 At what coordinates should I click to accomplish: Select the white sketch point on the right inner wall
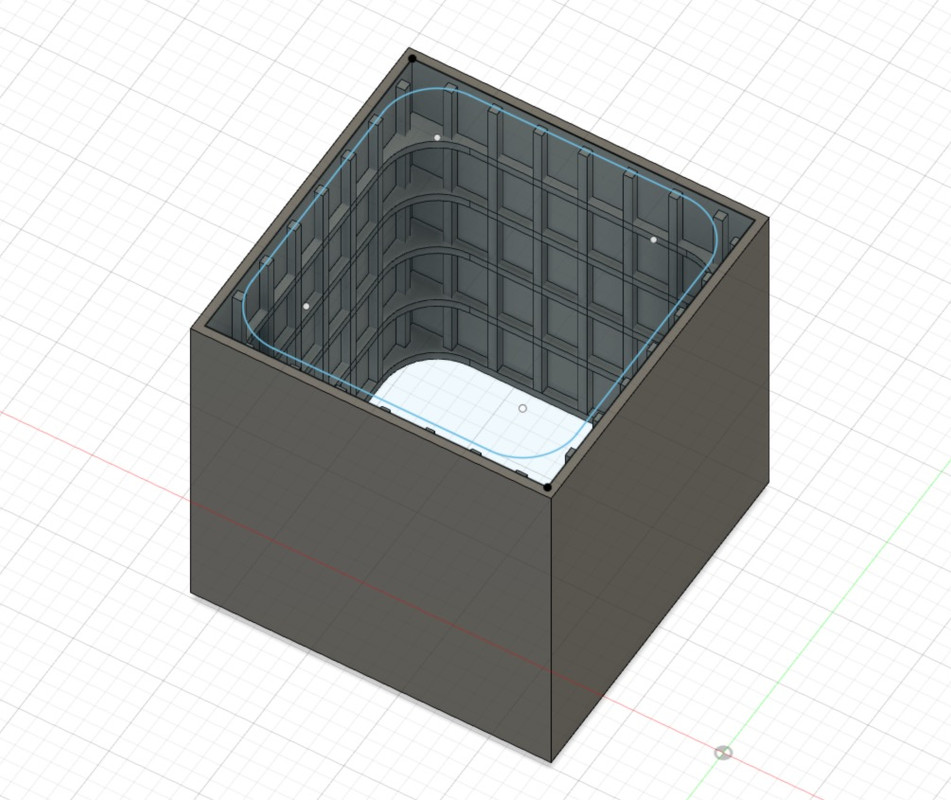[653, 240]
